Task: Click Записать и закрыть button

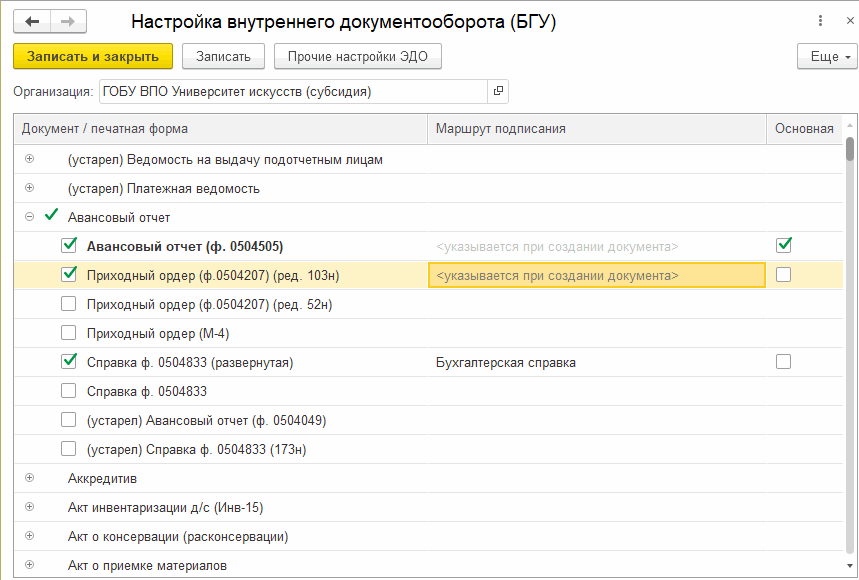Action: (93, 57)
